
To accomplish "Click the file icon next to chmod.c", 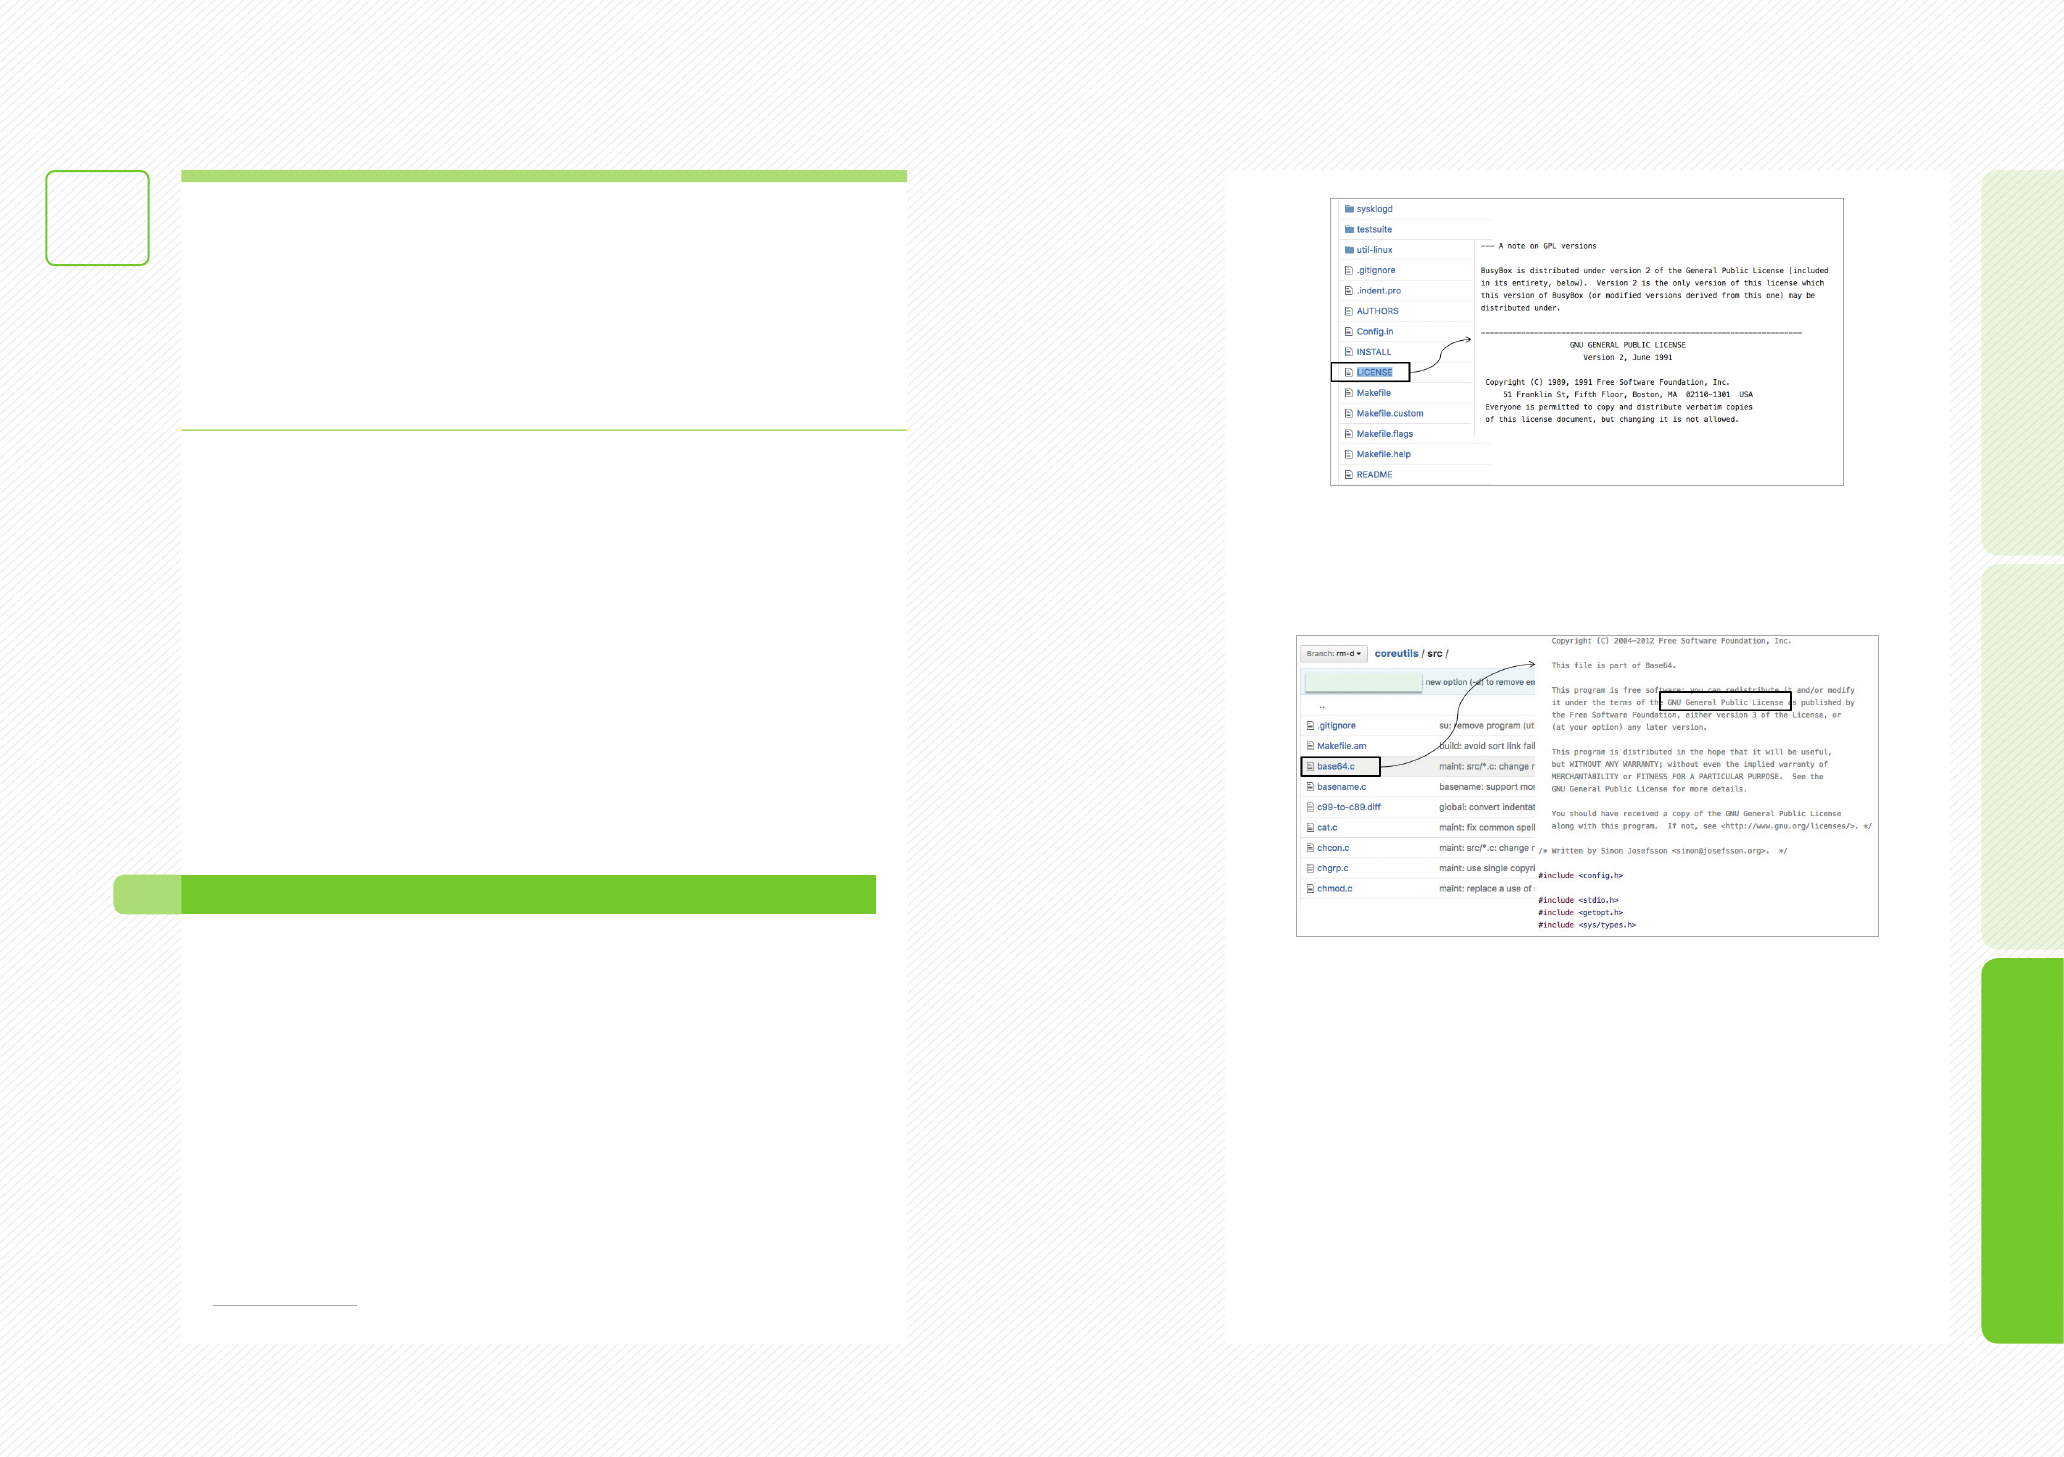I will point(1310,889).
